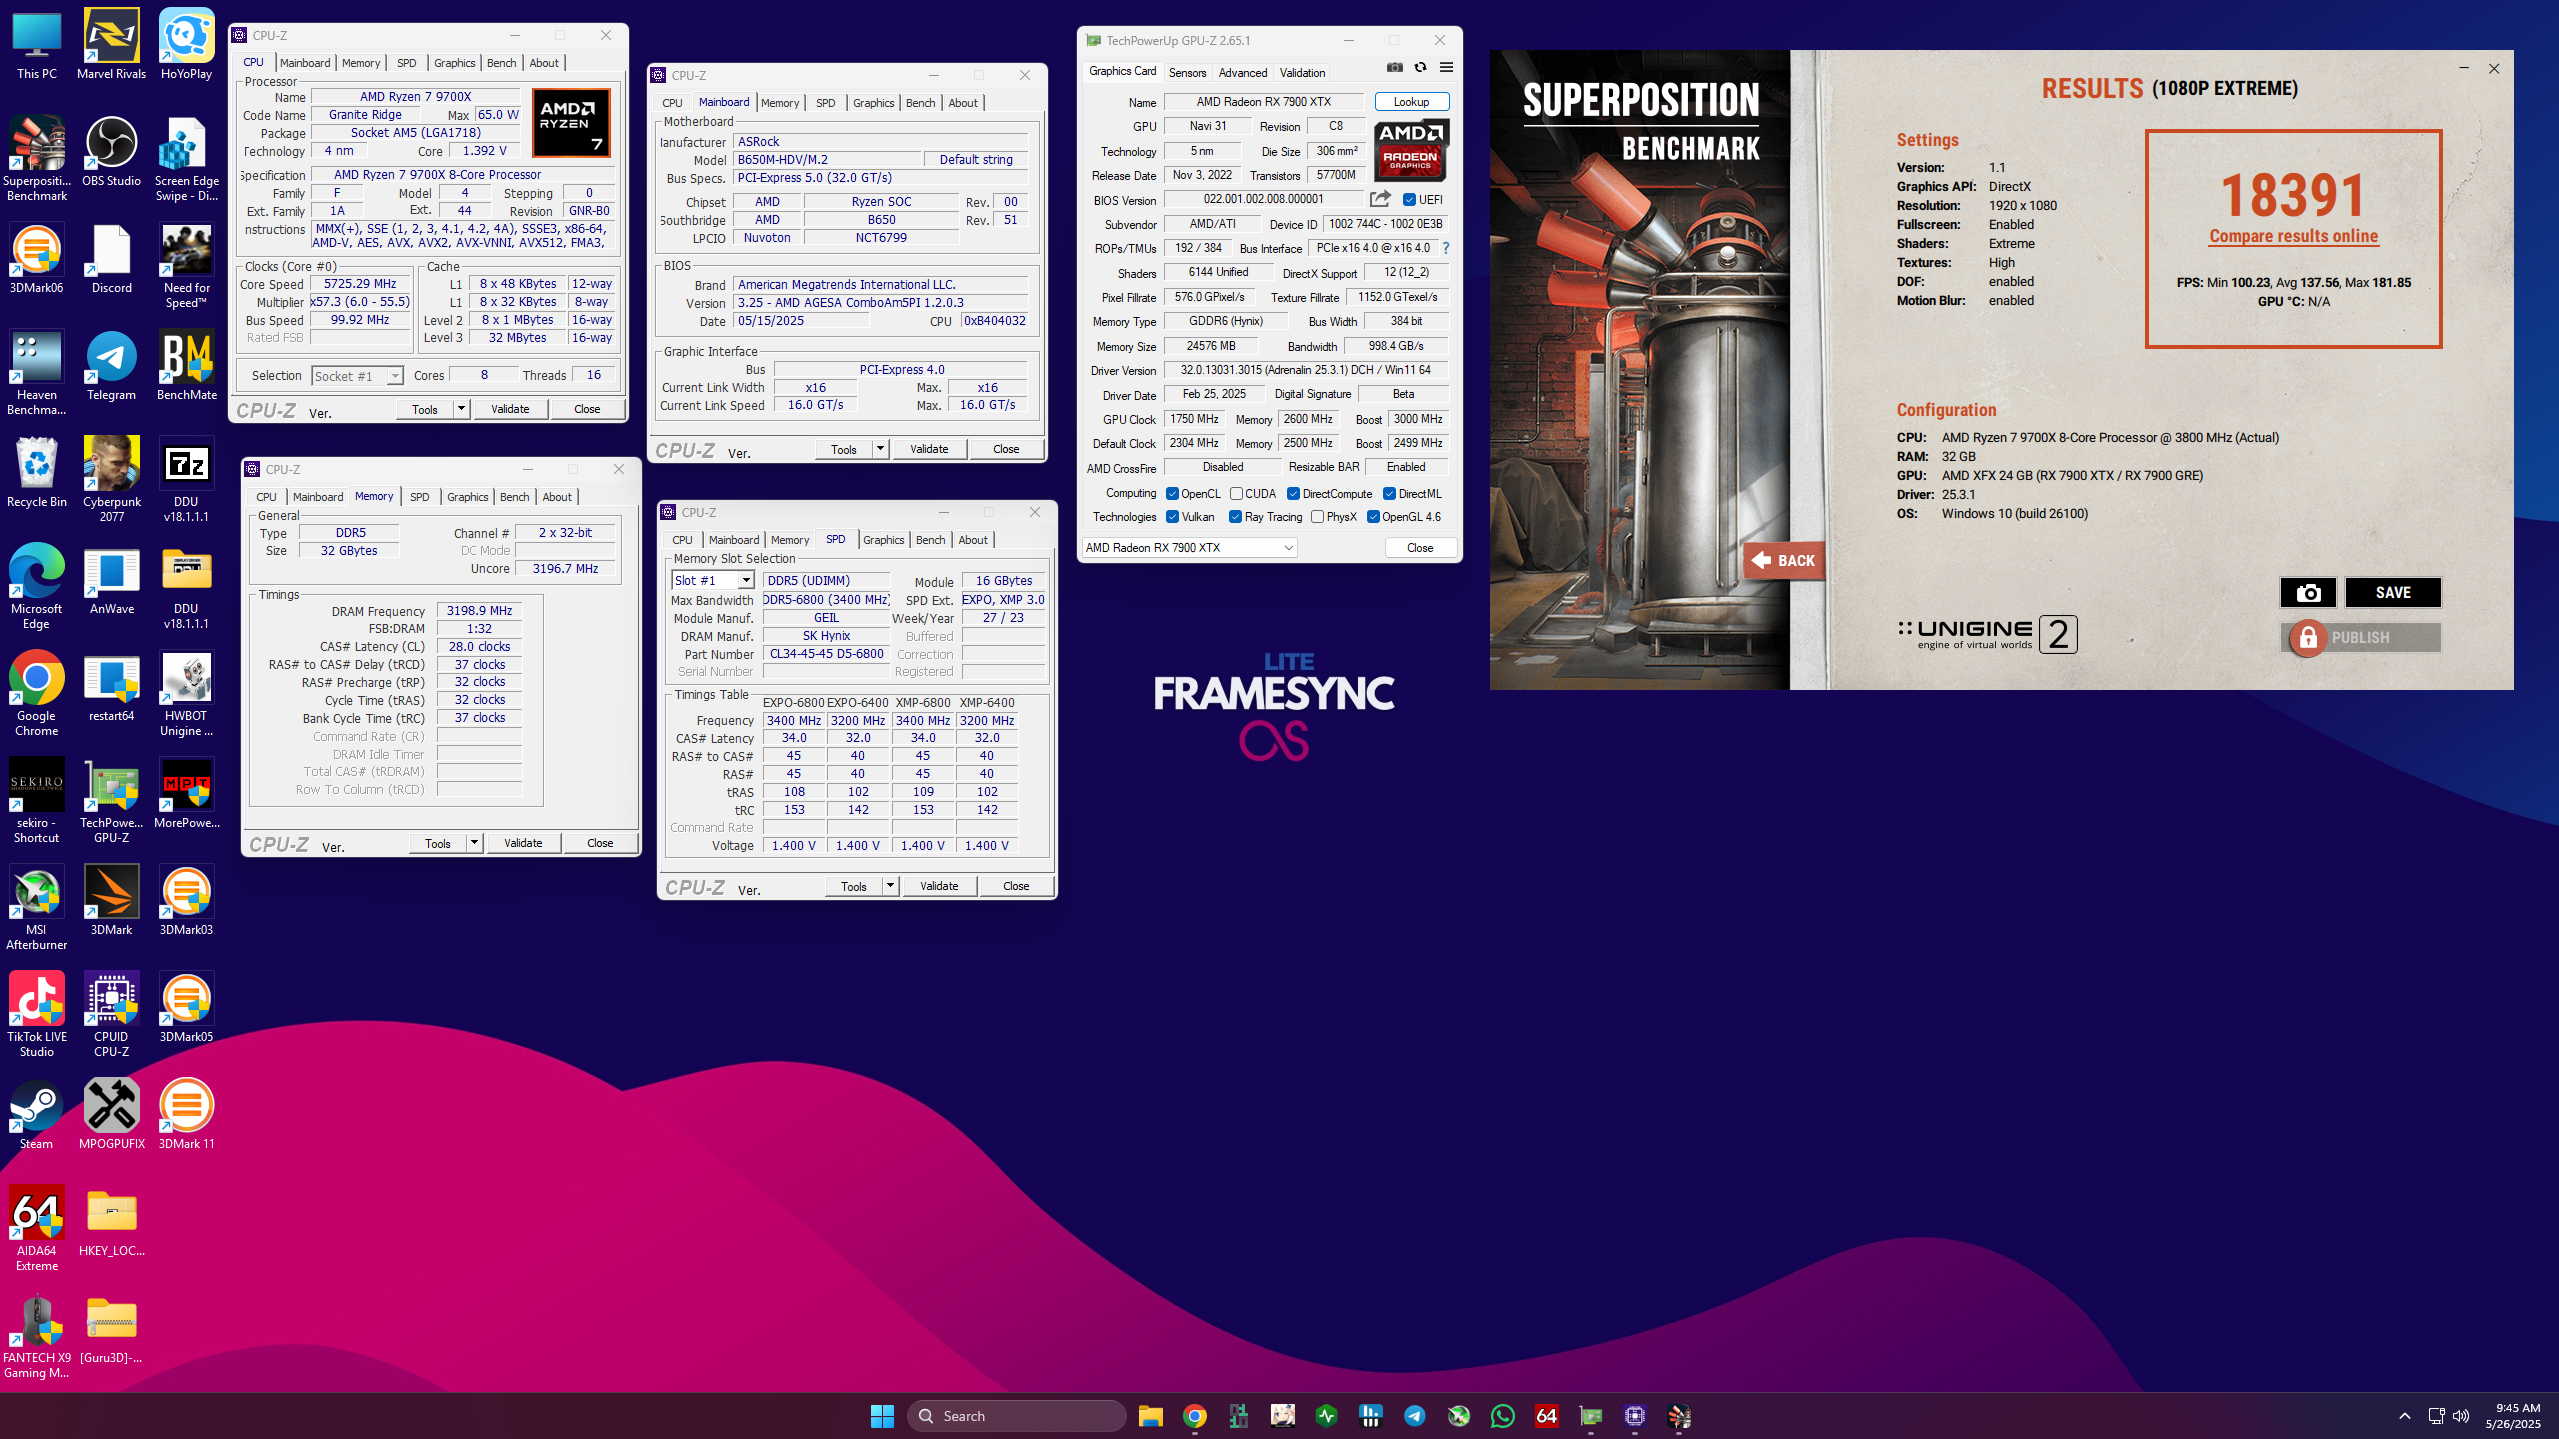Toggle Ray Tracing checkbox in GPU-Z

point(1235,517)
